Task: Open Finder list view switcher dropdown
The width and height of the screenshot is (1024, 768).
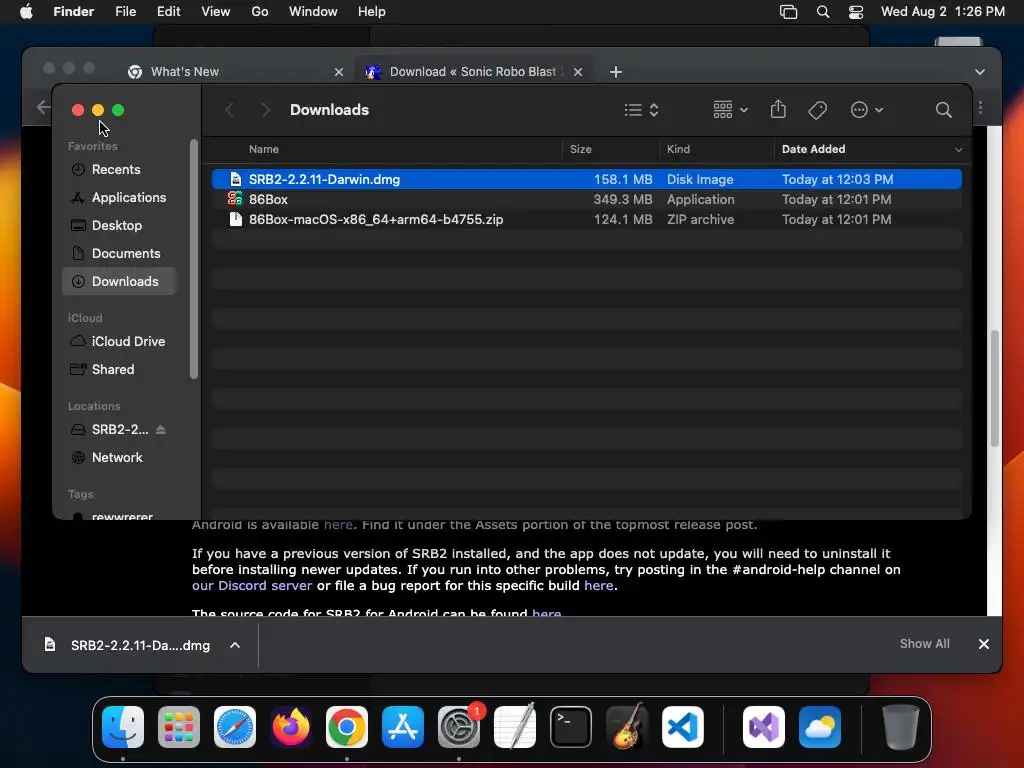Action: click(x=641, y=110)
